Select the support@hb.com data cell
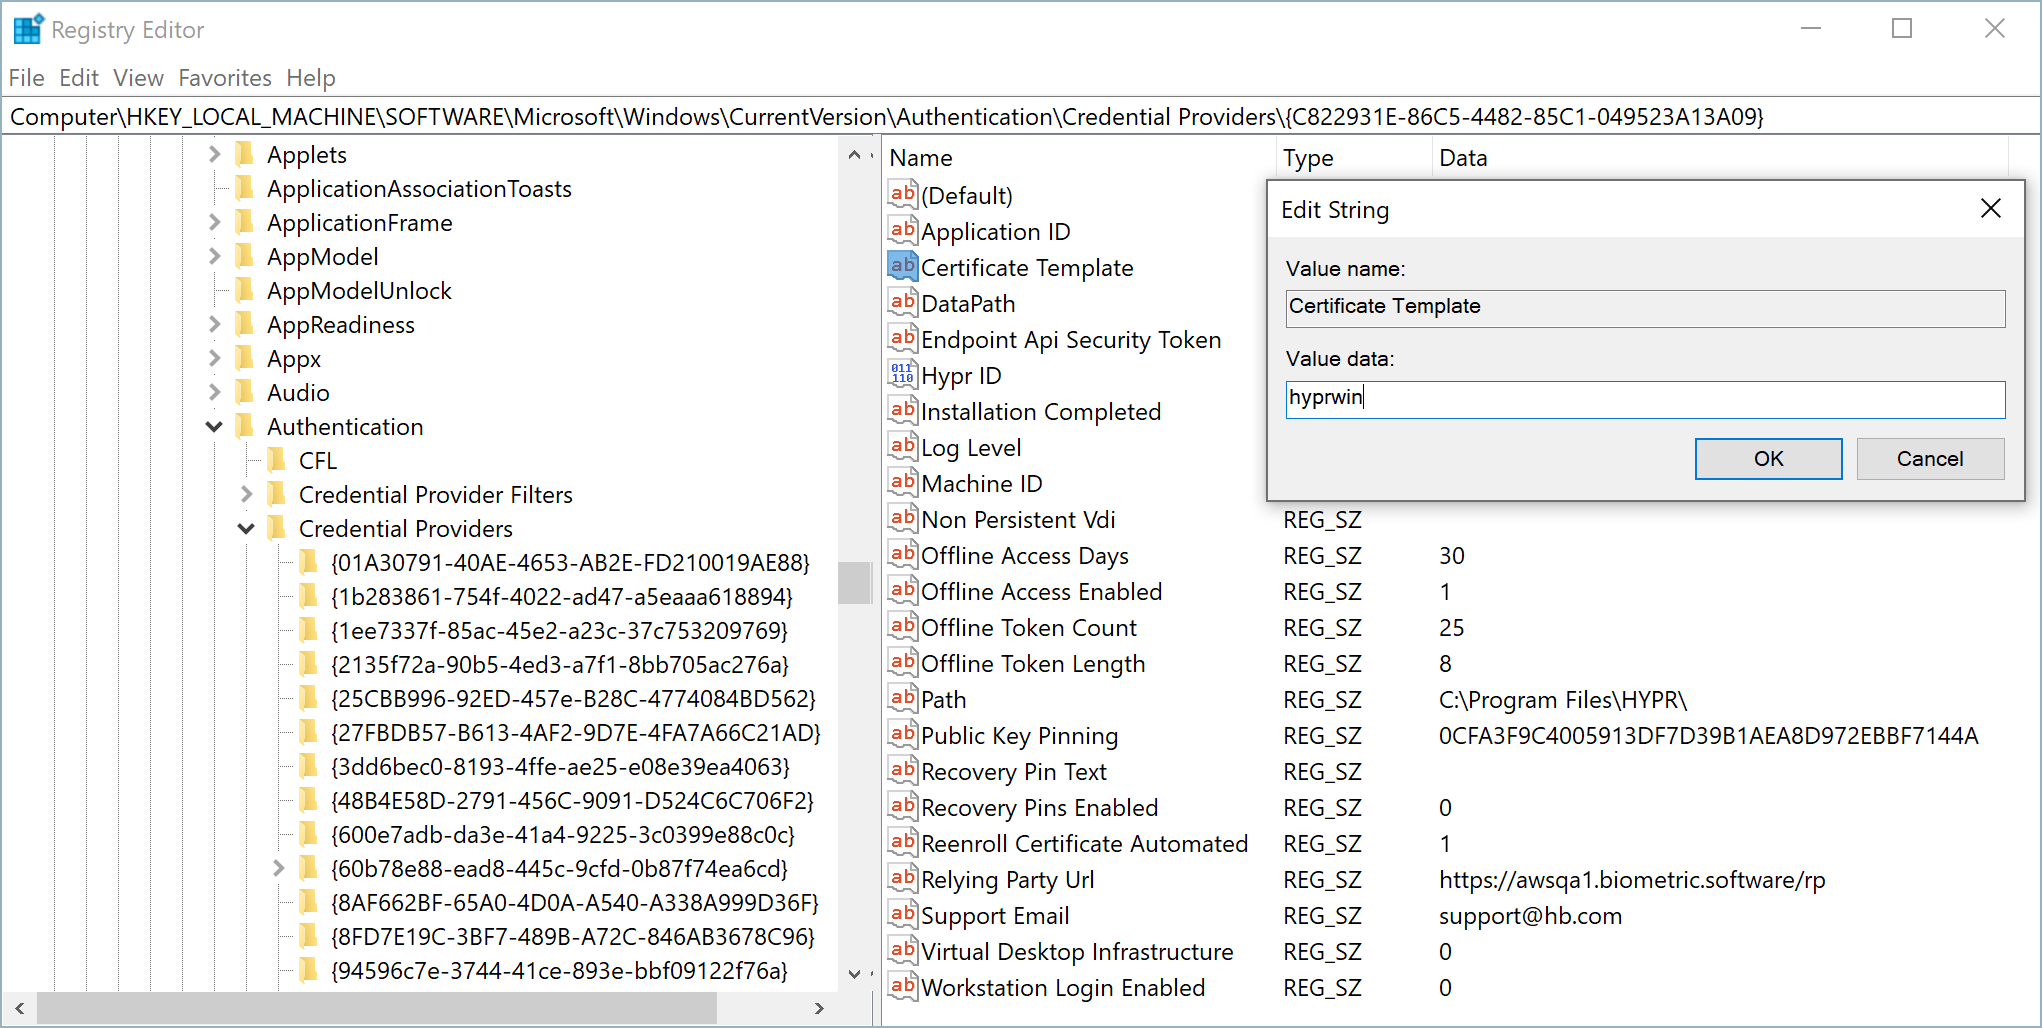This screenshot has width=2042, height=1028. click(1530, 915)
